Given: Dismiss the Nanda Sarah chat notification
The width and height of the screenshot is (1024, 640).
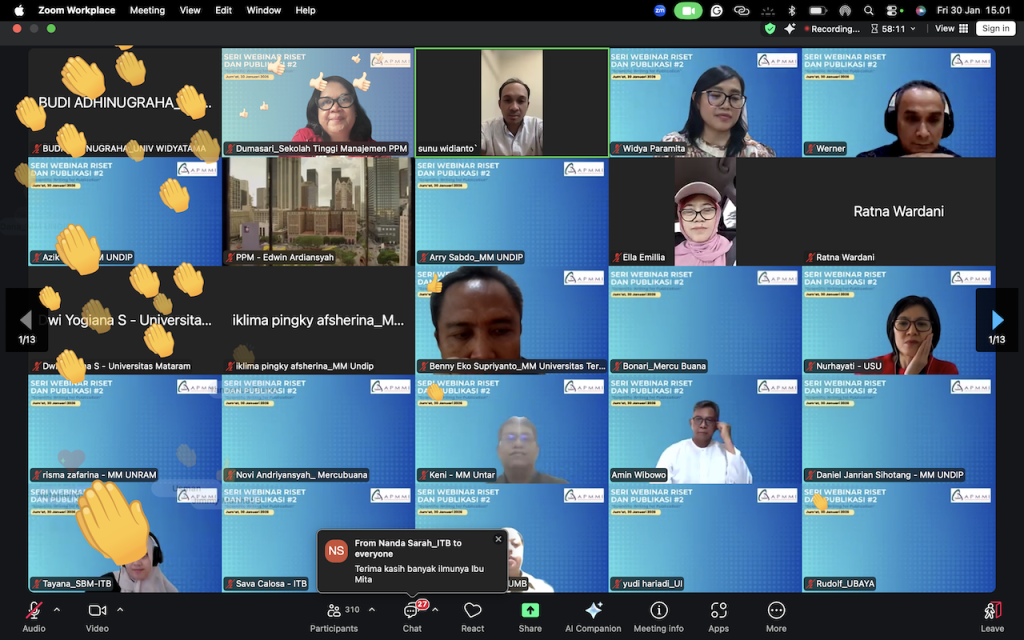Looking at the screenshot, I should [498, 540].
